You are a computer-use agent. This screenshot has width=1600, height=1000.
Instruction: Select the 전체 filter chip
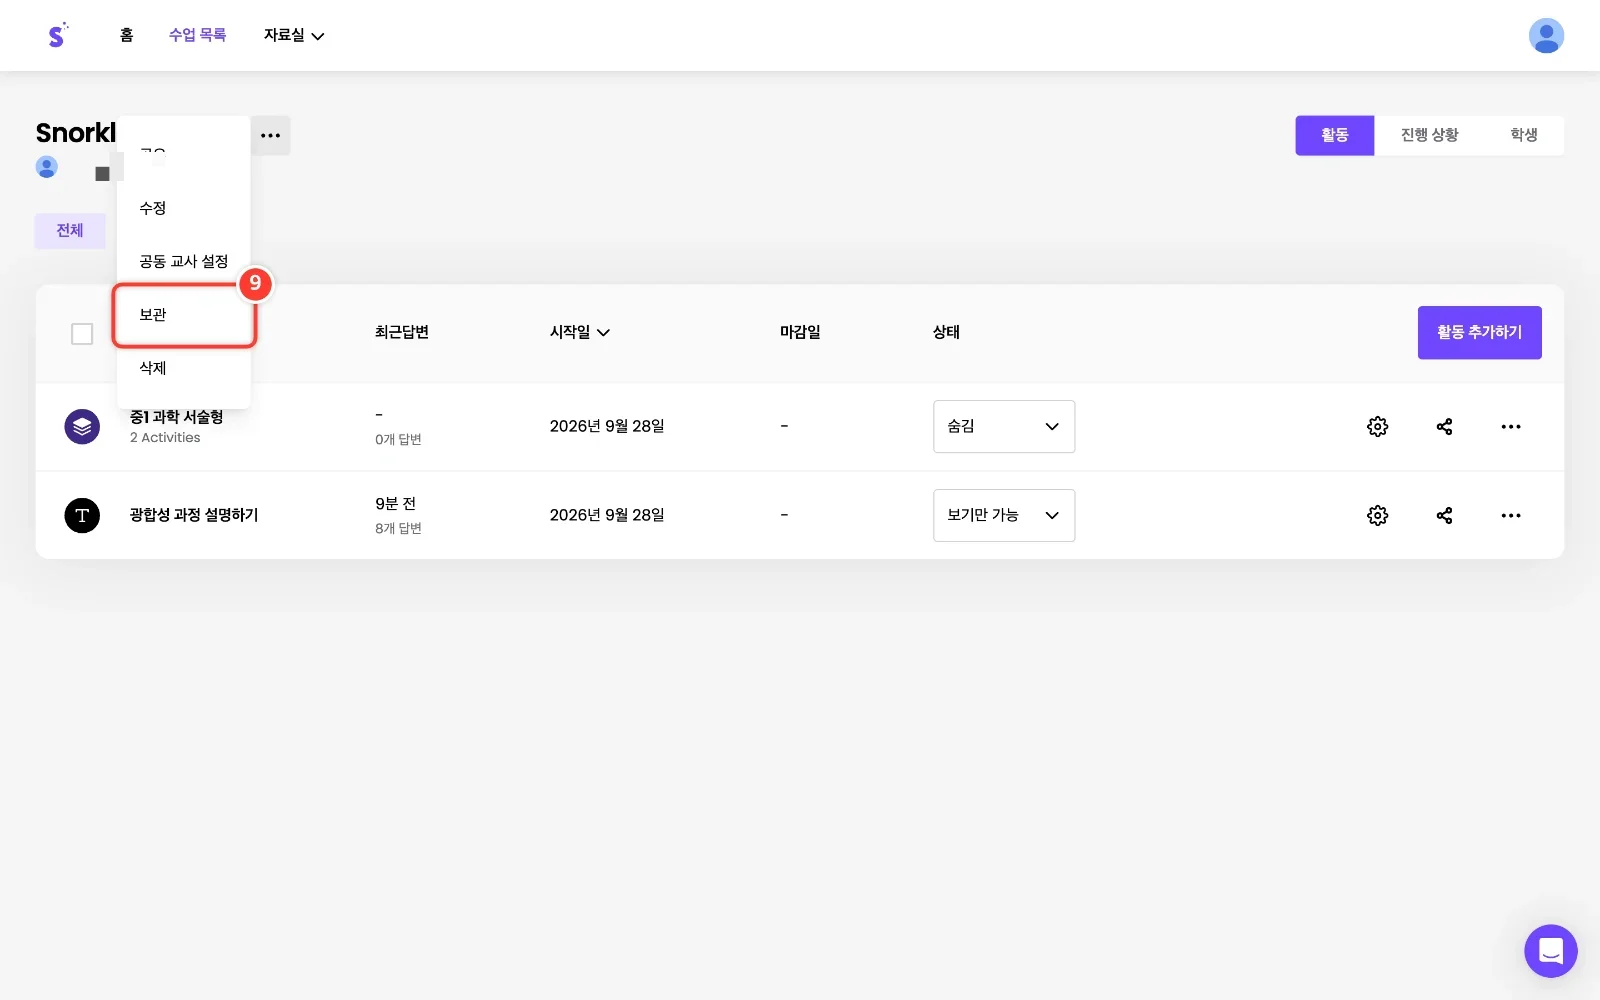coord(70,231)
